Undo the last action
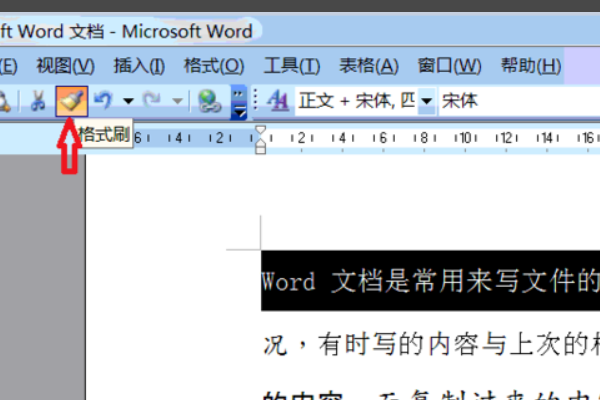 (x=103, y=101)
